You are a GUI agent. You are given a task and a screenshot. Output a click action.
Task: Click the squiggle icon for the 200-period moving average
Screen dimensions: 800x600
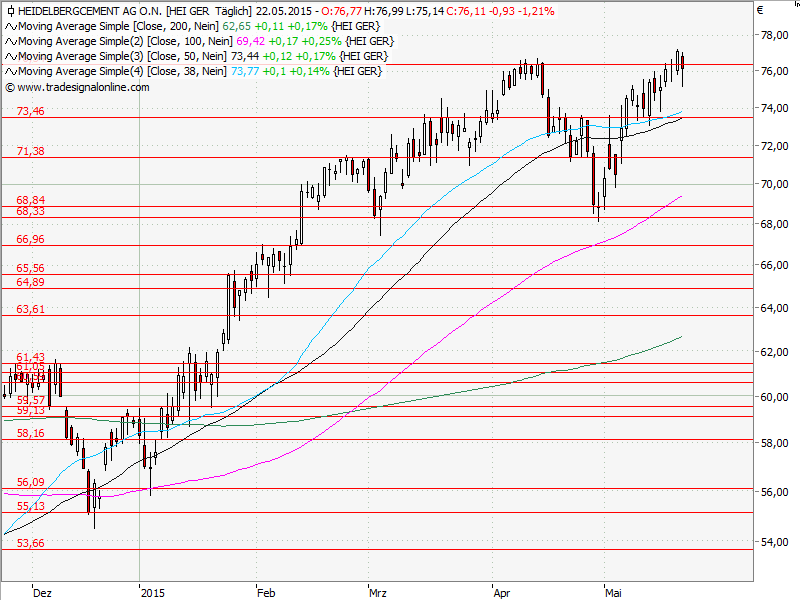coord(9,27)
